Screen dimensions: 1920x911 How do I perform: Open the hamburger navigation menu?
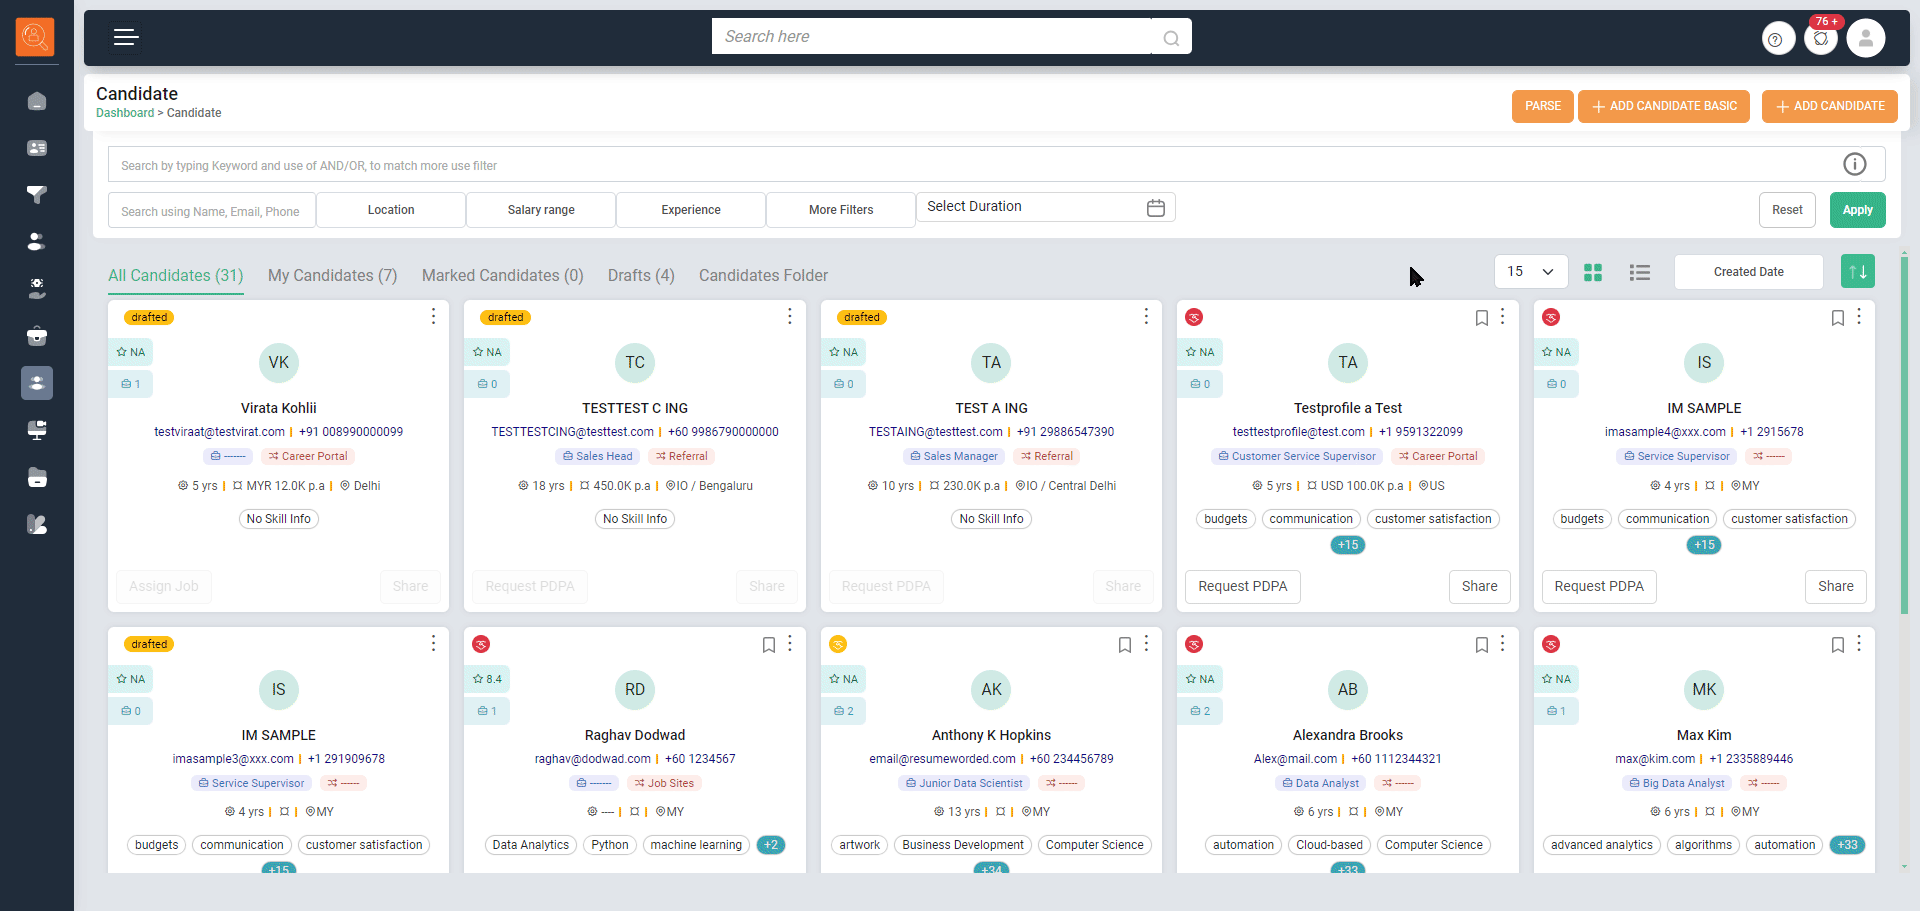(x=125, y=38)
